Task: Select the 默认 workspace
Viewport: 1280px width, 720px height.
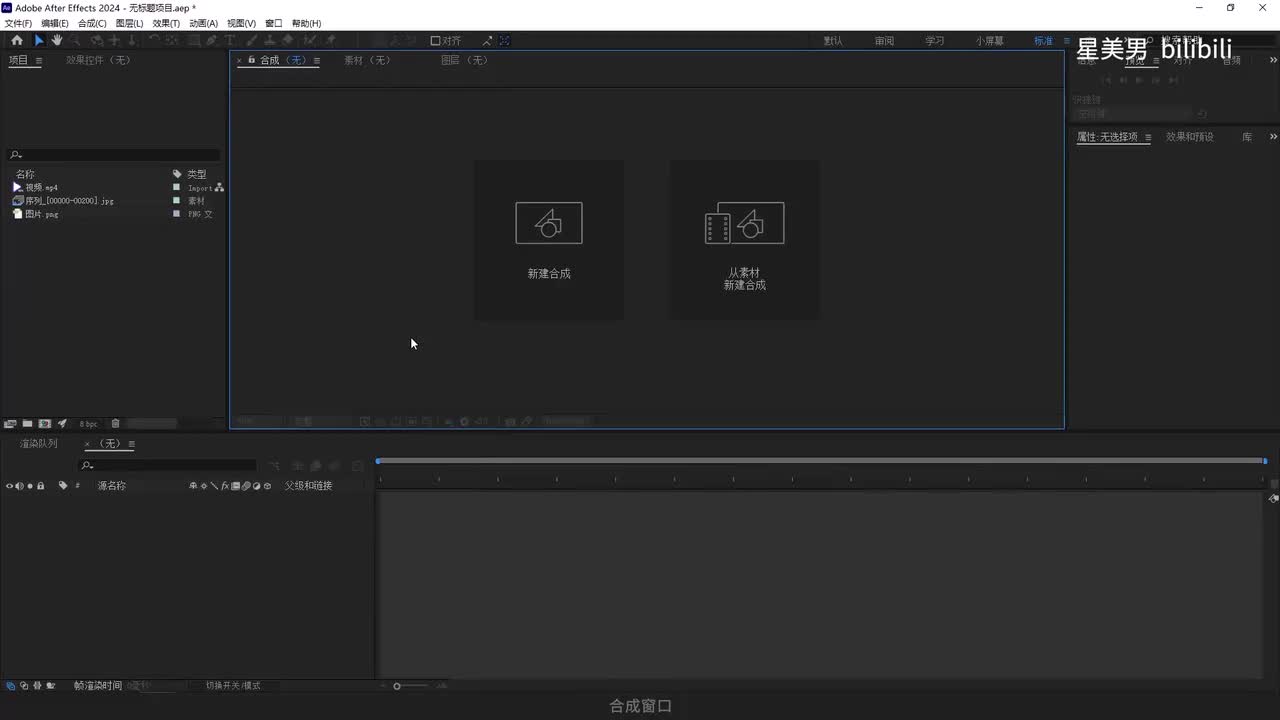Action: tap(833, 41)
